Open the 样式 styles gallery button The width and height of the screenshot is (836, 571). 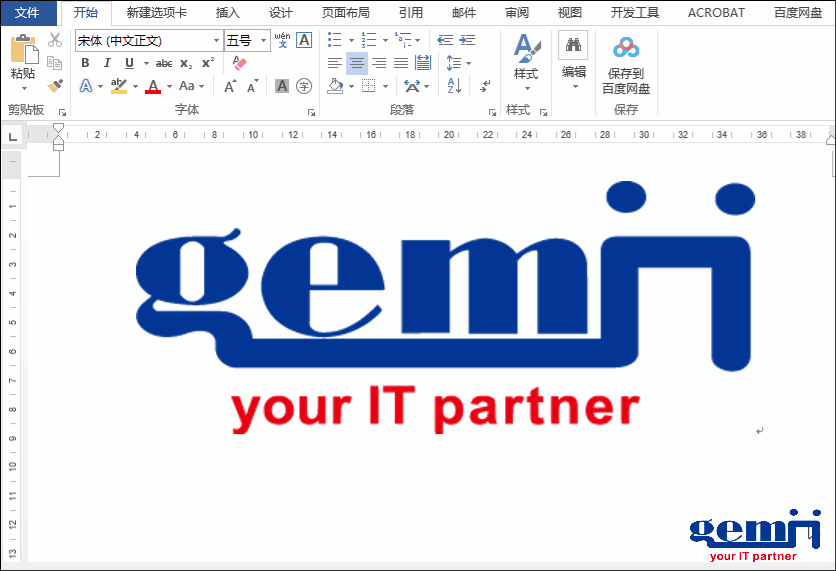click(x=526, y=58)
